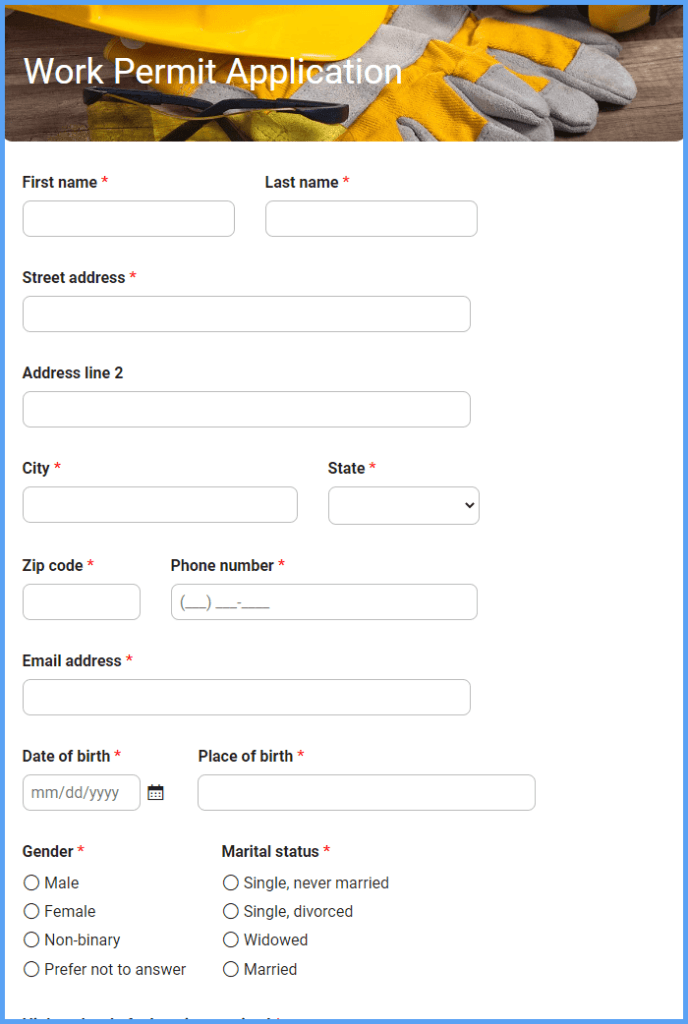Select Single, divorced marital status
688x1024 pixels.
pos(231,911)
